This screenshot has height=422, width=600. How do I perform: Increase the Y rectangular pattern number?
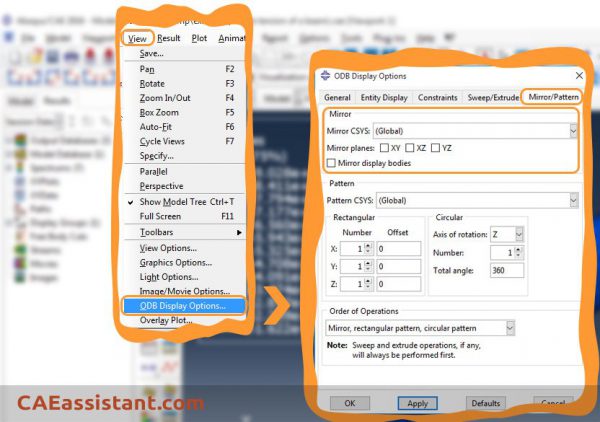click(369, 264)
